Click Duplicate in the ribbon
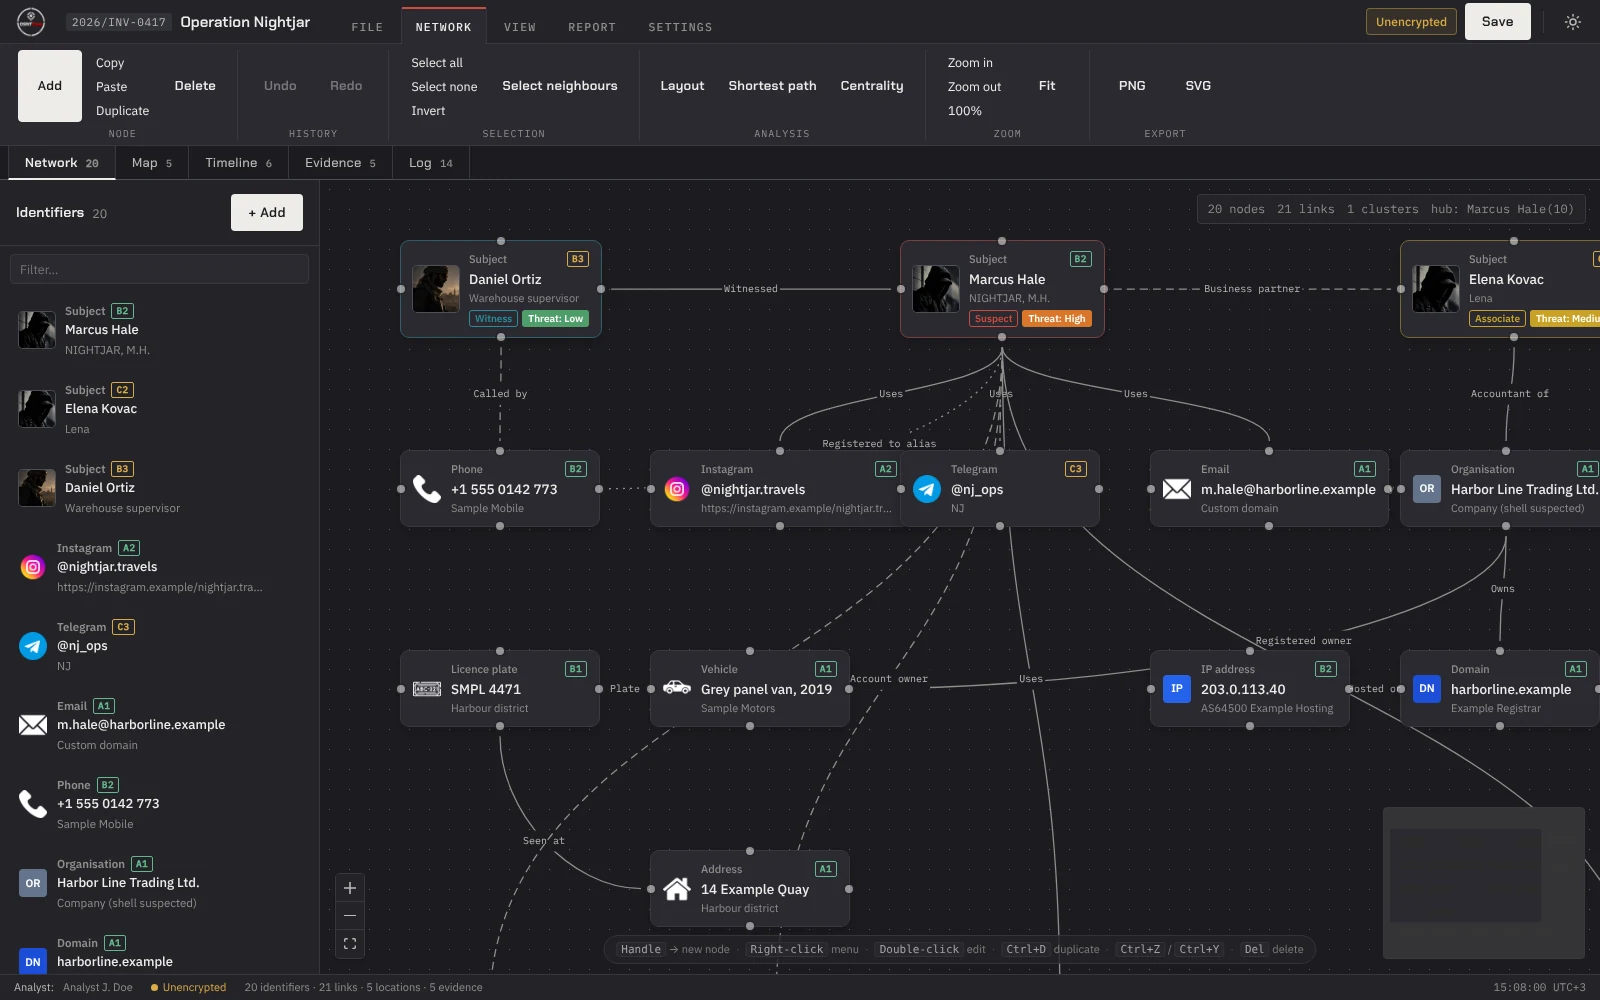 123,111
